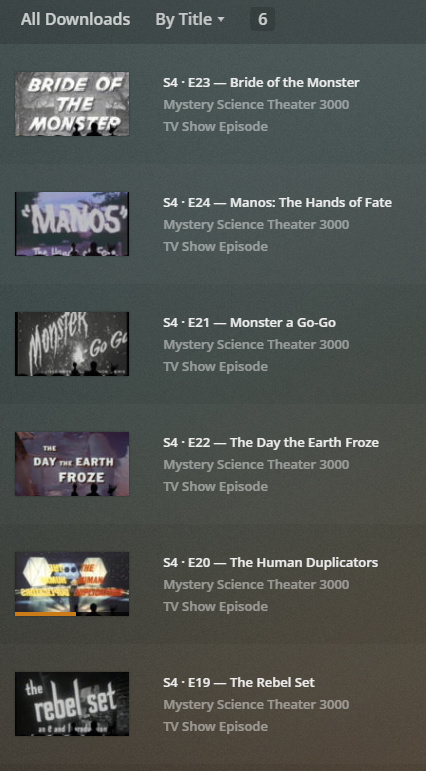Open the Monster a Go-Go thumbnail
This screenshot has width=426, height=771.
pos(72,344)
